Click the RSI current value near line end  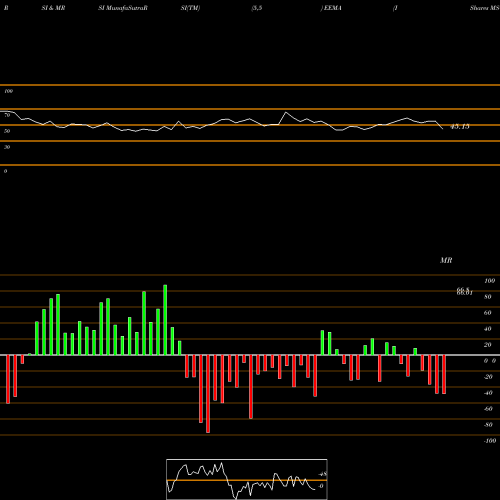coord(460,126)
